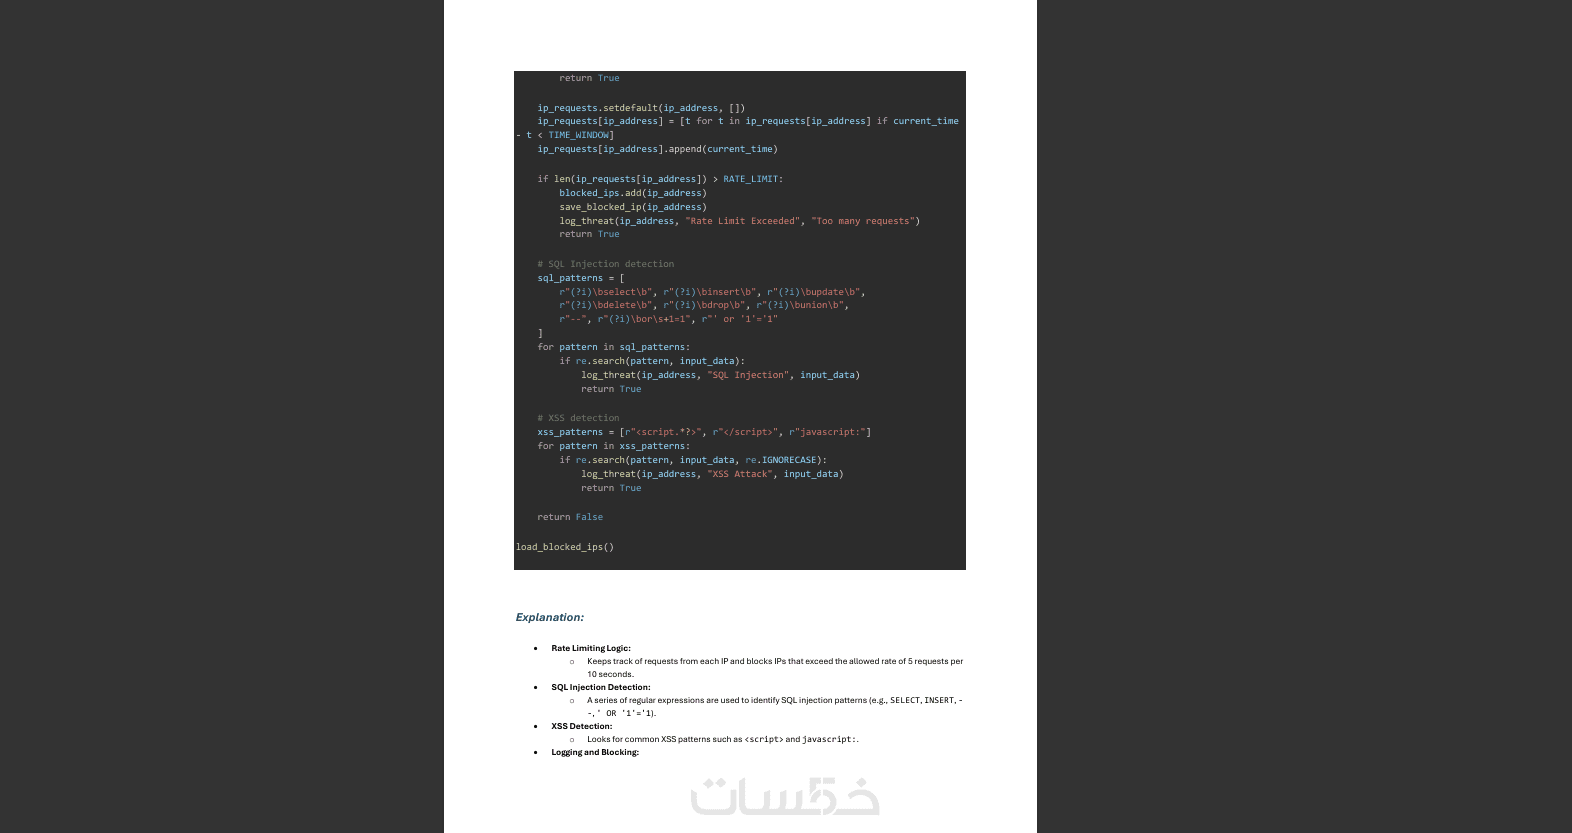
Task: Click the 'Looks for common XSS patterns' sentence
Action: (x=723, y=739)
